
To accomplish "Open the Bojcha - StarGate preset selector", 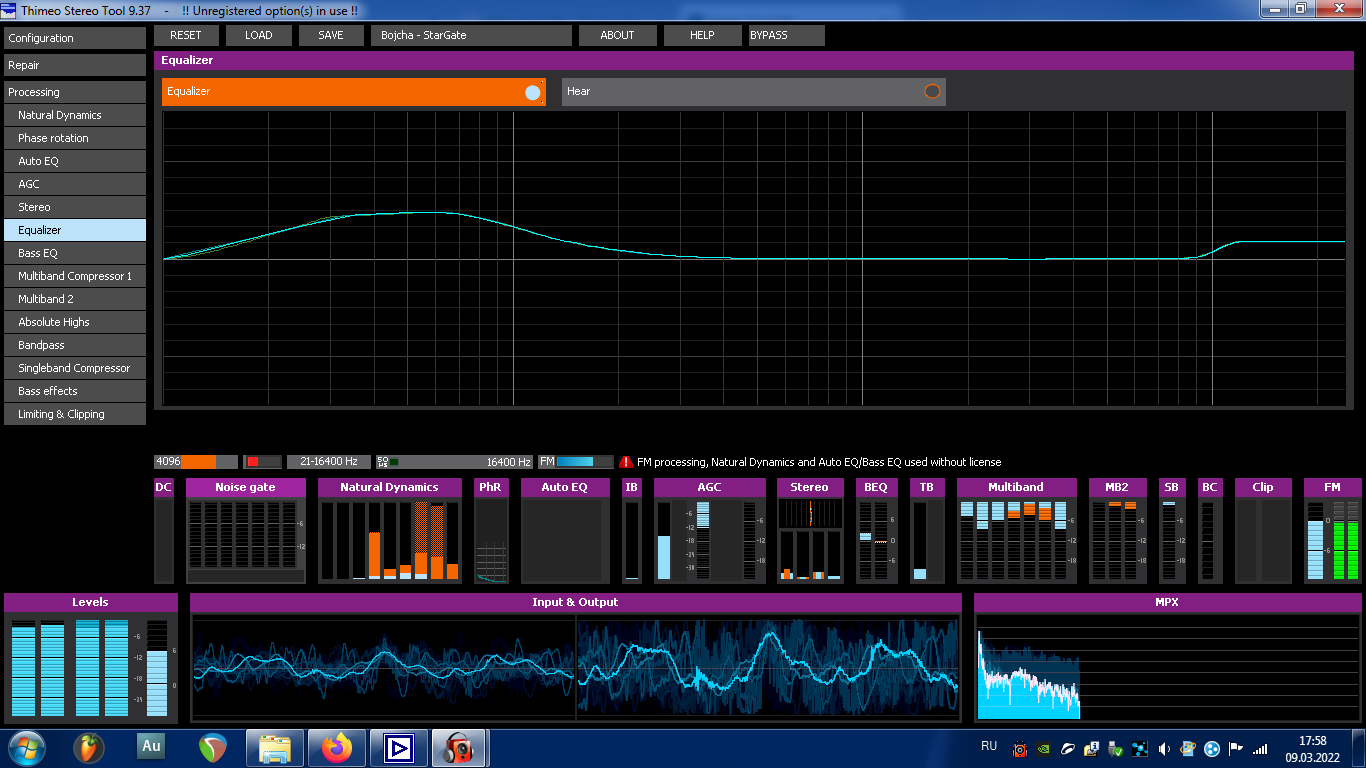I will (x=471, y=35).
